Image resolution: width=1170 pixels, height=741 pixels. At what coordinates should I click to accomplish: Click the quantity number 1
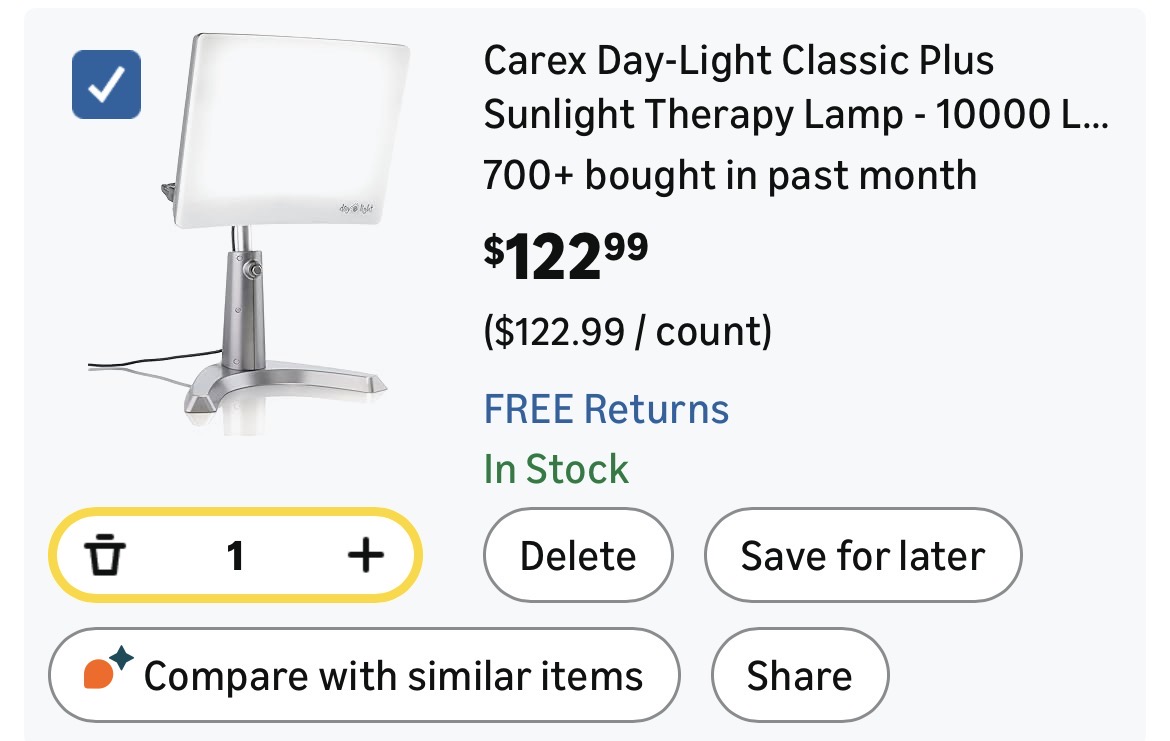235,556
